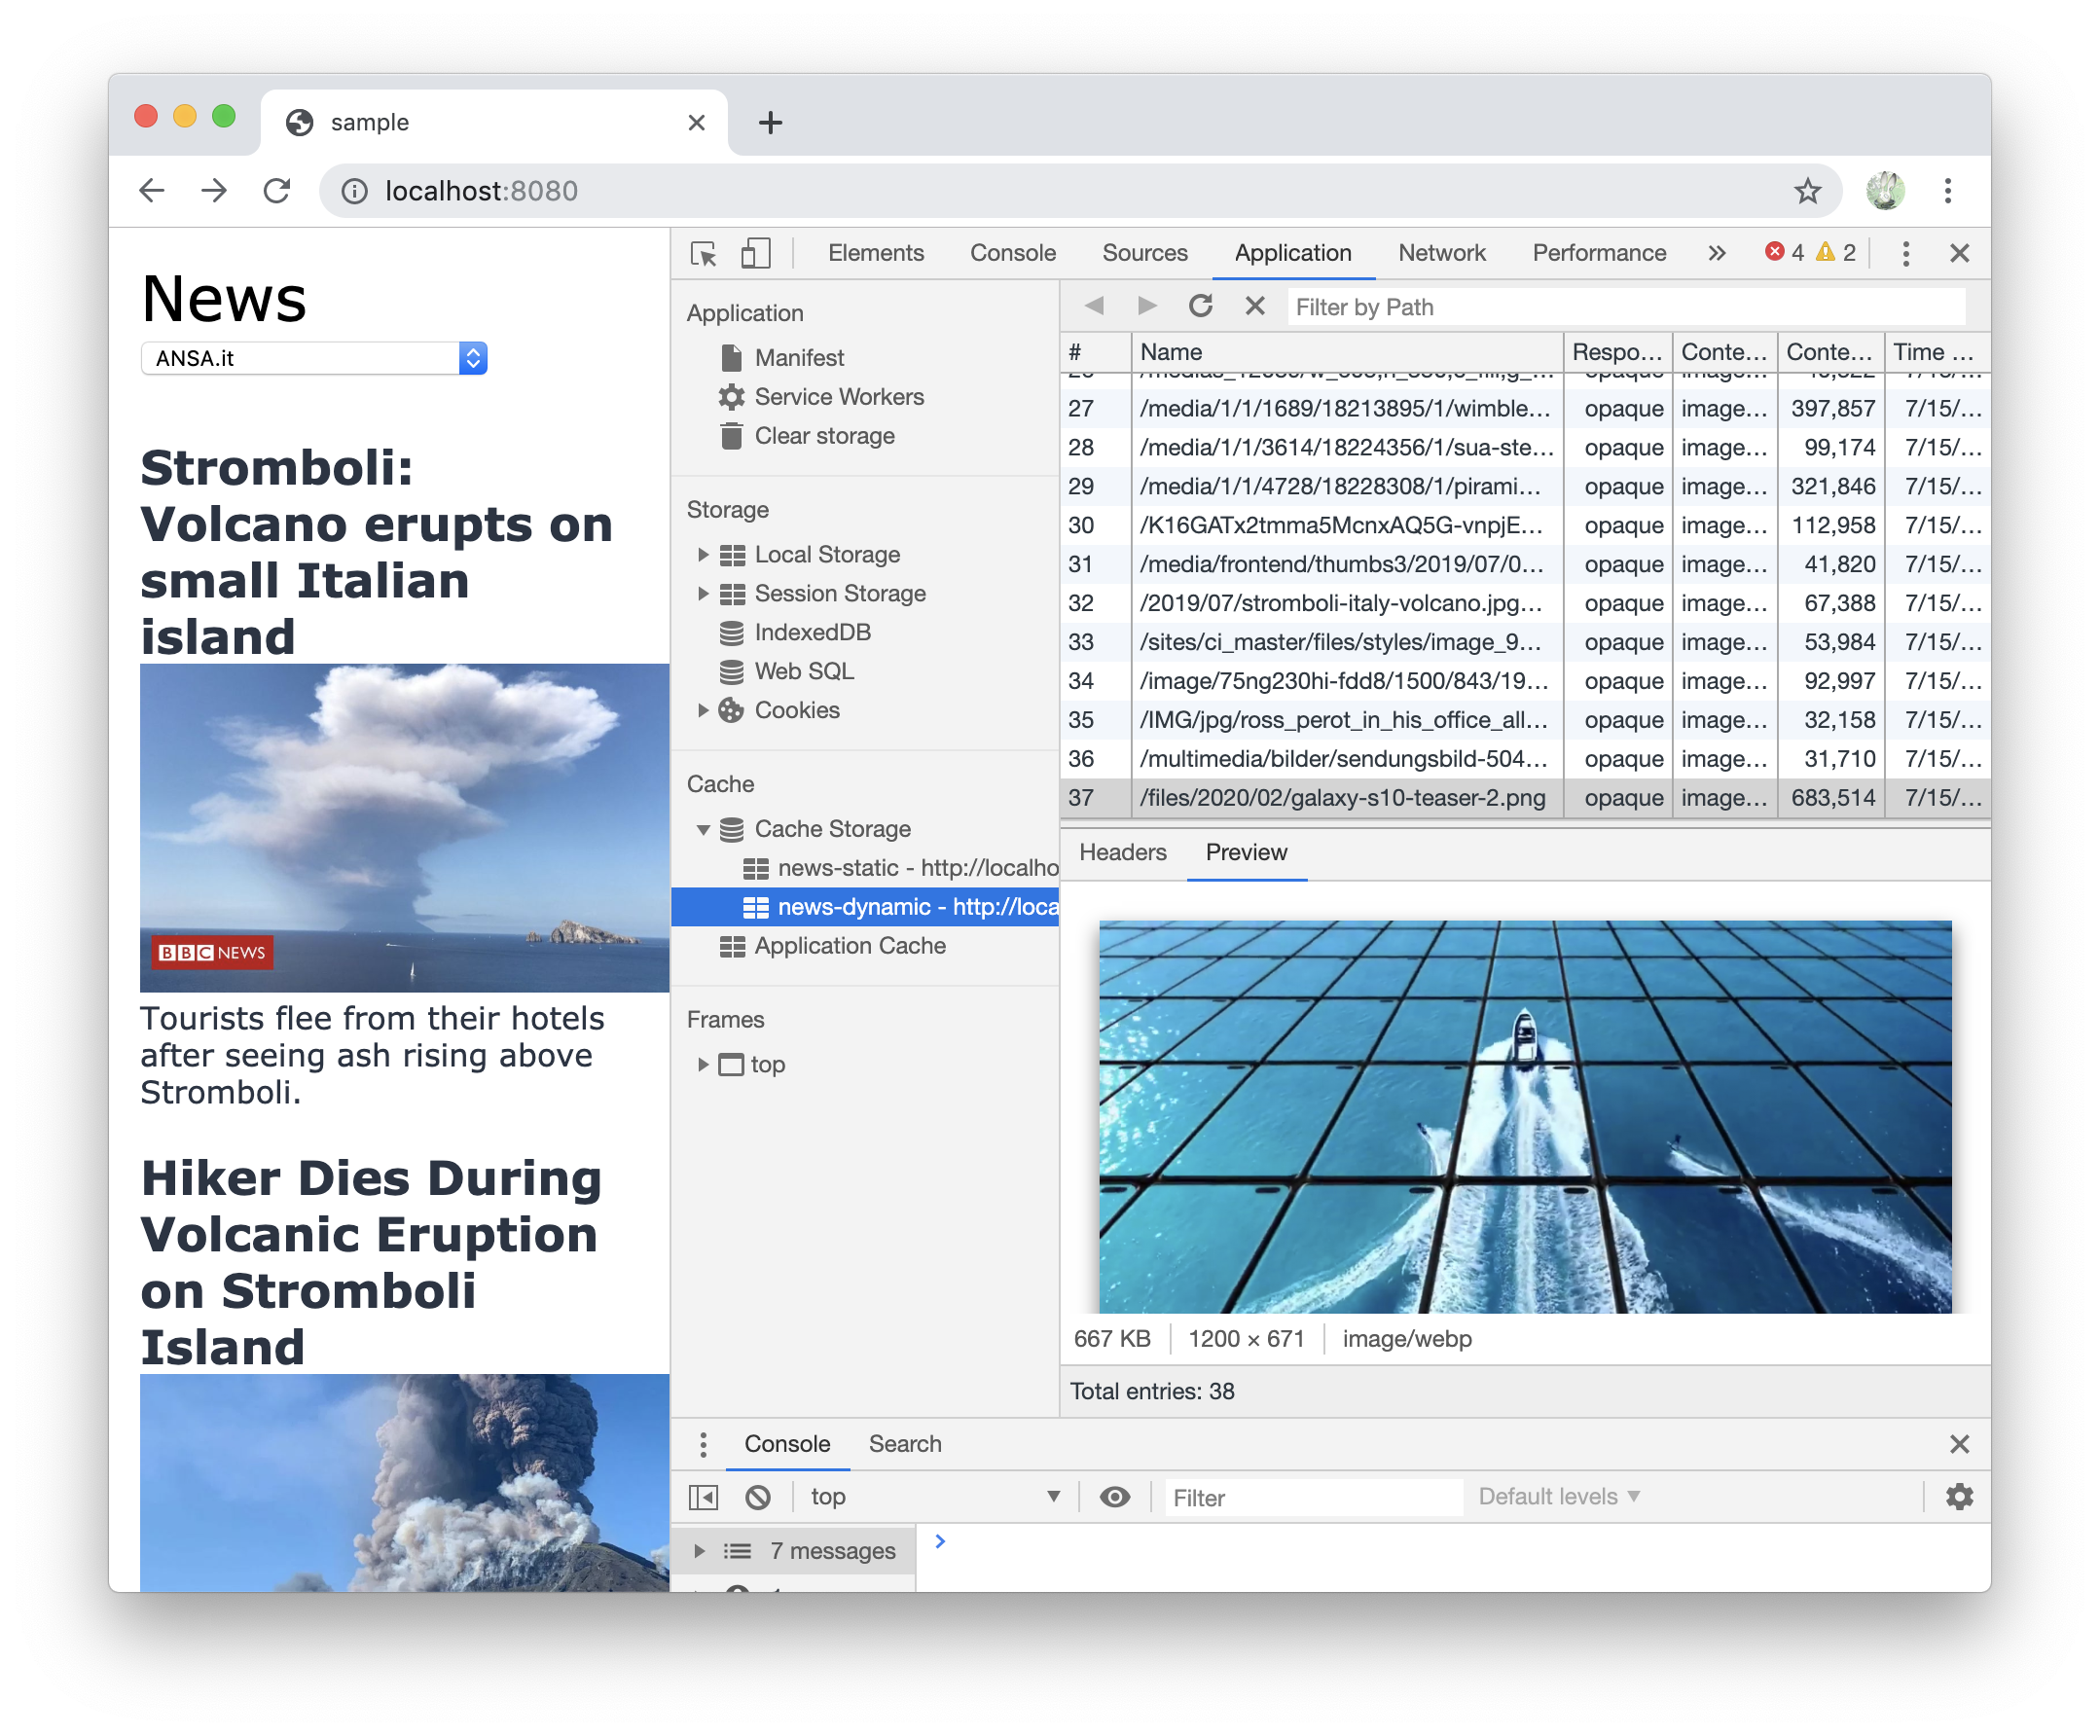Reload the page in the browser toolbar
2100x1736 pixels.
tap(277, 190)
